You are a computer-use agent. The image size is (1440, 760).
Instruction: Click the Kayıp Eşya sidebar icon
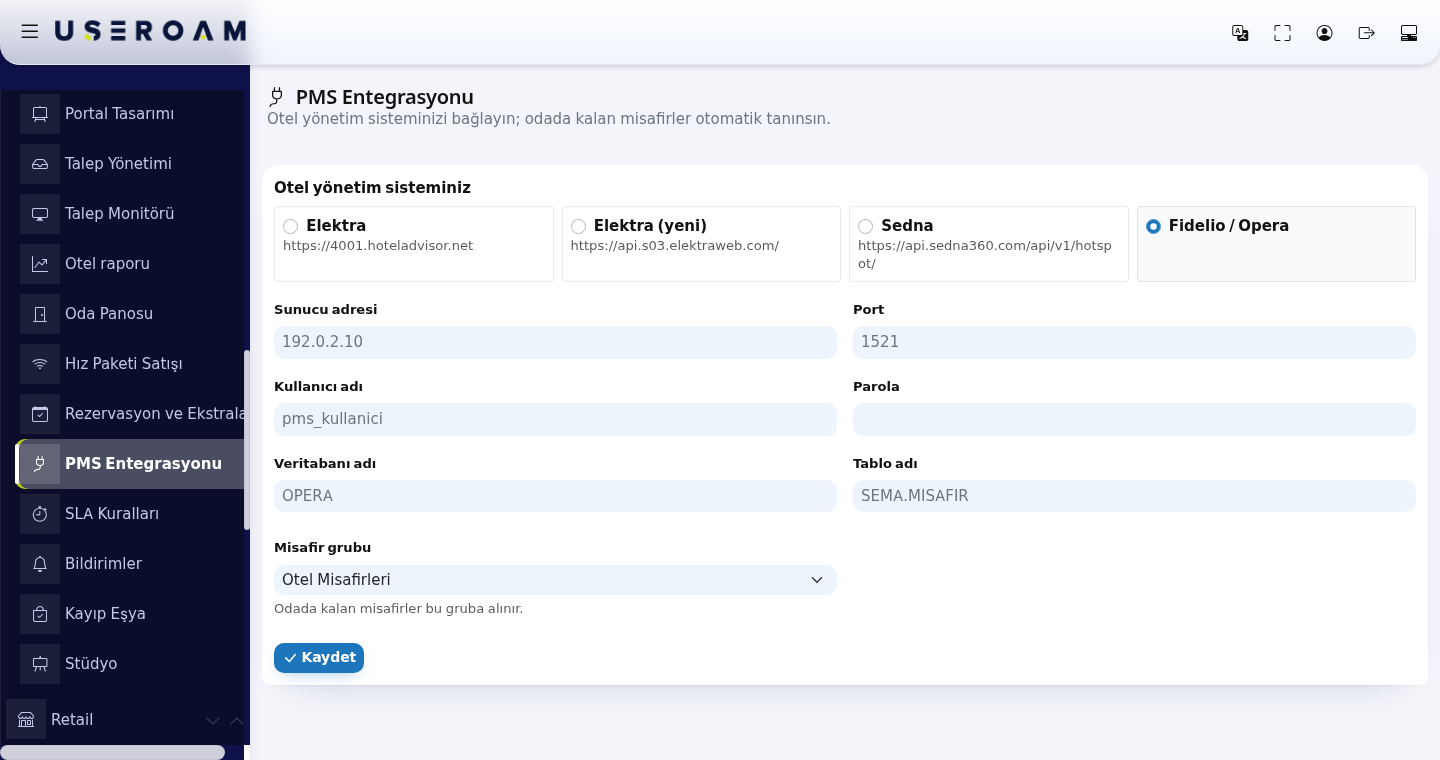[40, 614]
